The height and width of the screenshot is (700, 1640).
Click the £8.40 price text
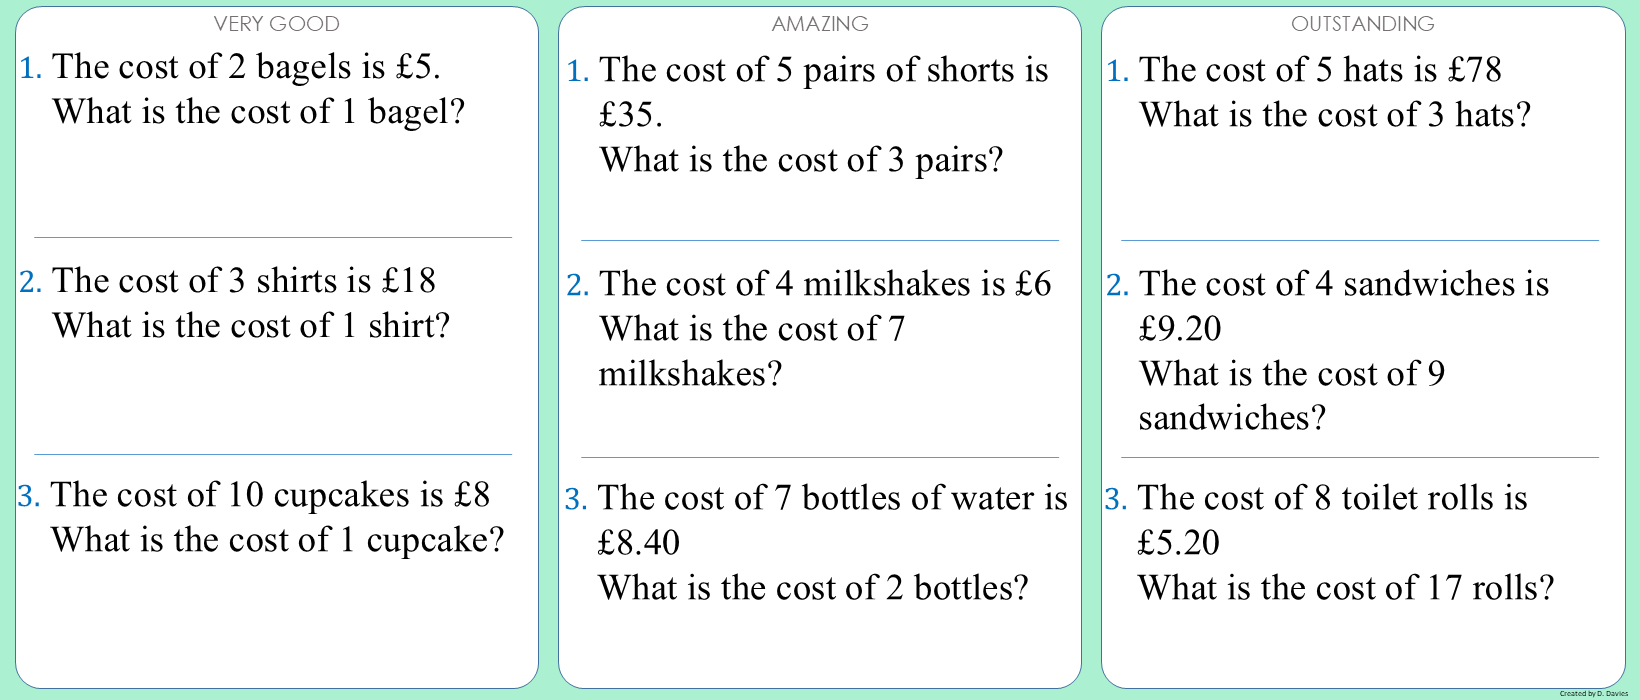click(638, 543)
